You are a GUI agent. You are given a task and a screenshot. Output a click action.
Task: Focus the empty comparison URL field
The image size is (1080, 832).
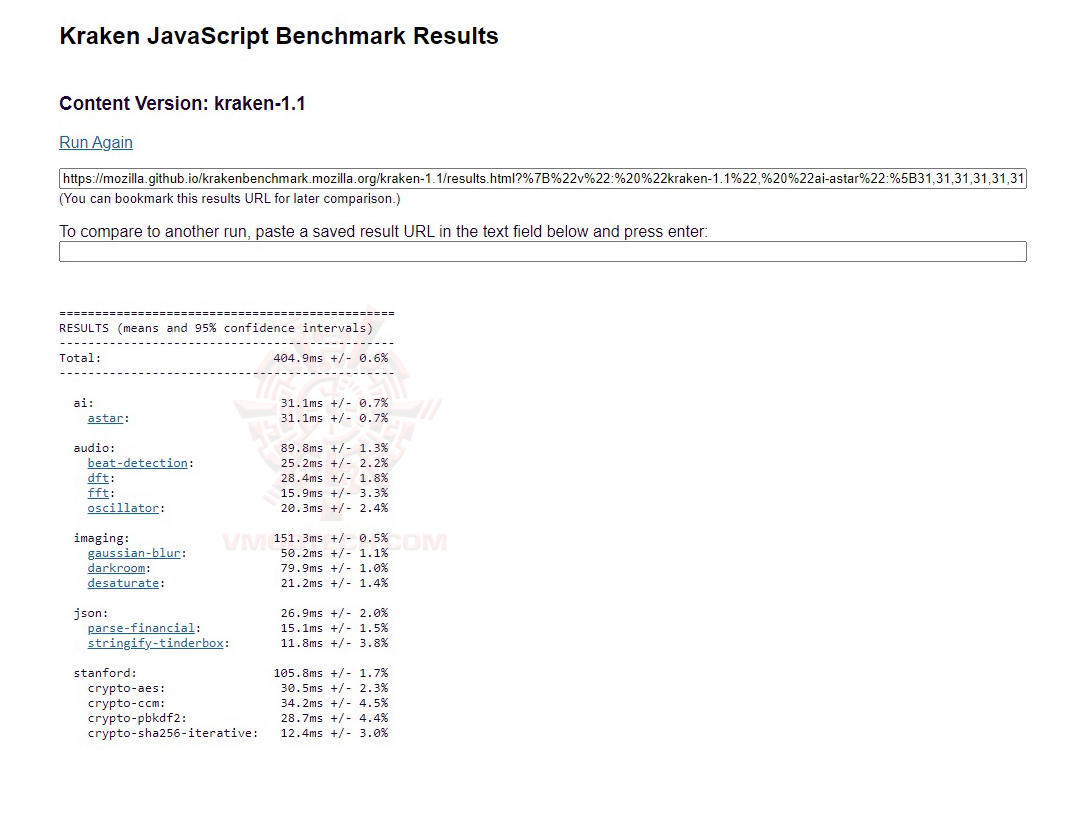(543, 251)
